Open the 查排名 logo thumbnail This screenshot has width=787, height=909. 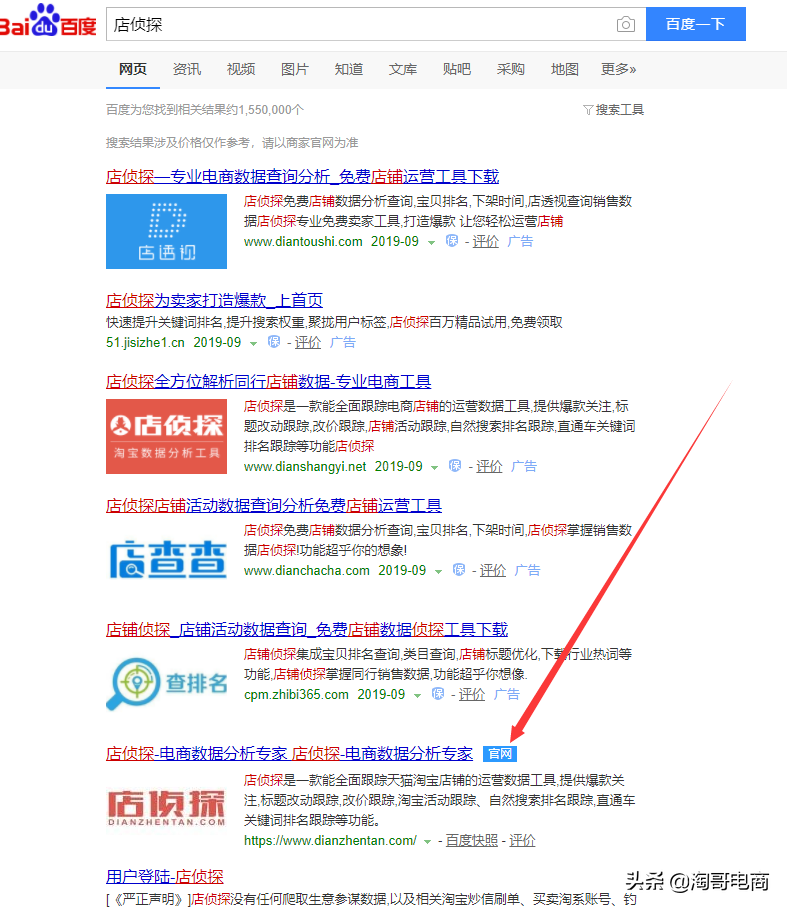coord(167,683)
